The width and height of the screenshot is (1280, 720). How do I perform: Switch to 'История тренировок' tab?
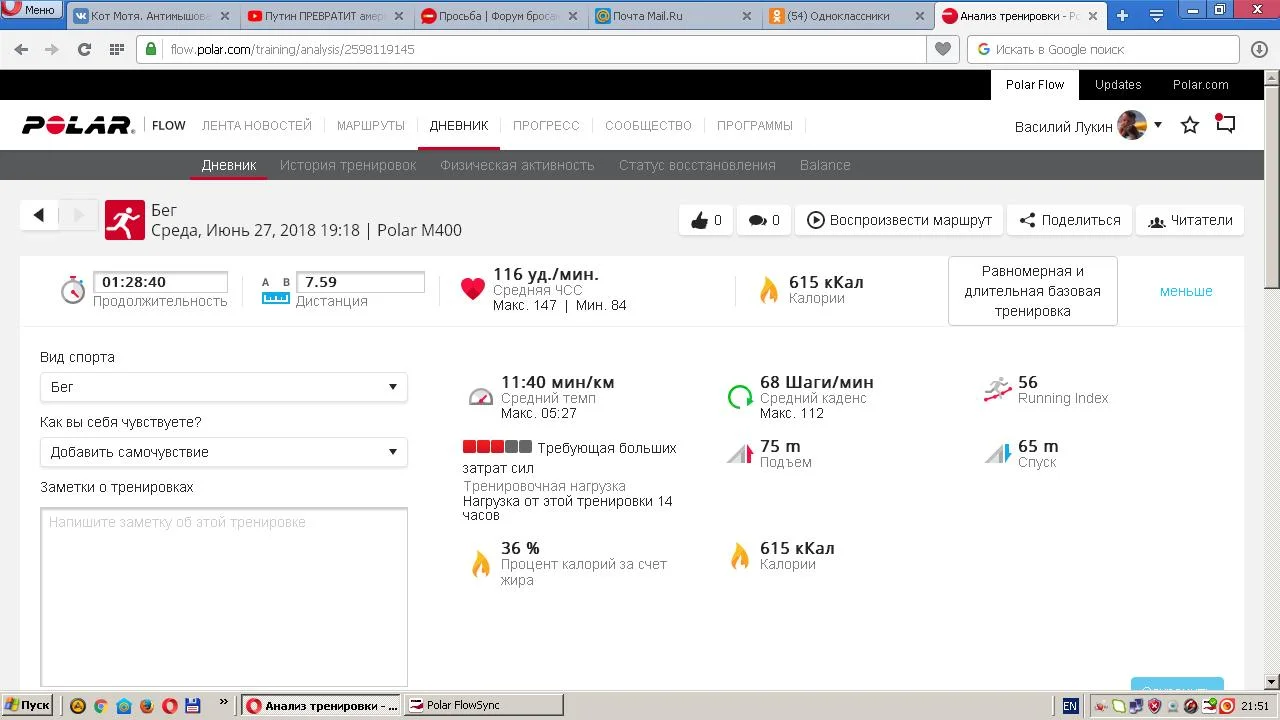click(x=348, y=165)
